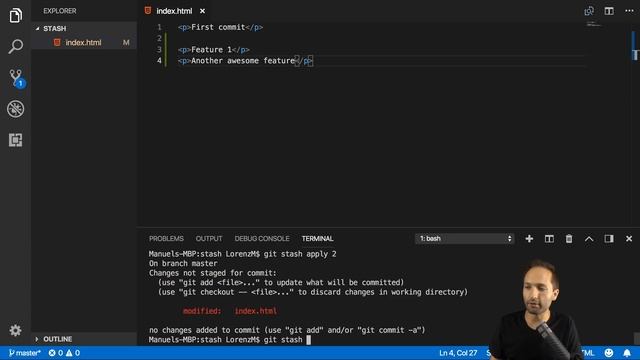Click "On branch master" terminal text

click(x=183, y=264)
